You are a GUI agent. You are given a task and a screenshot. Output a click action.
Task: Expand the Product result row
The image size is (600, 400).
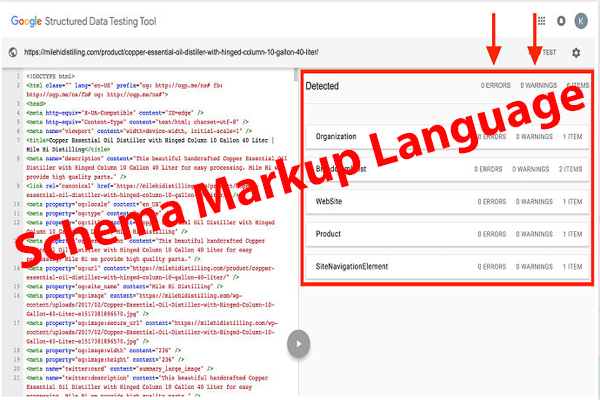pyautogui.click(x=447, y=234)
